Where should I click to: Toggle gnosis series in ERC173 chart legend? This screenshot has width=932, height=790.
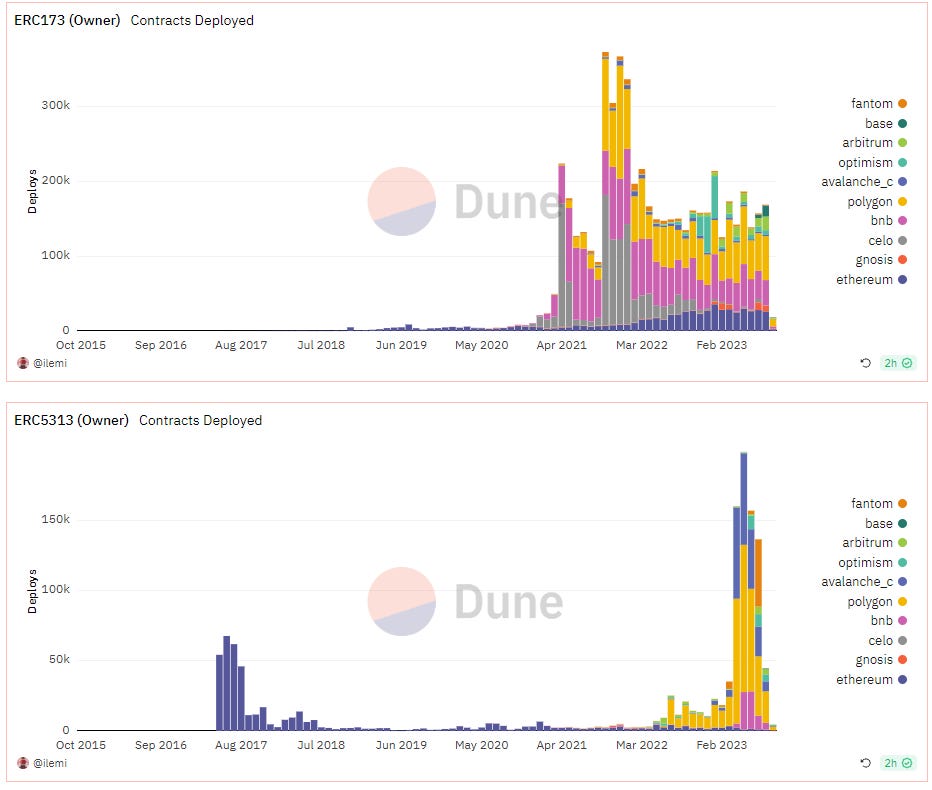[x=881, y=260]
